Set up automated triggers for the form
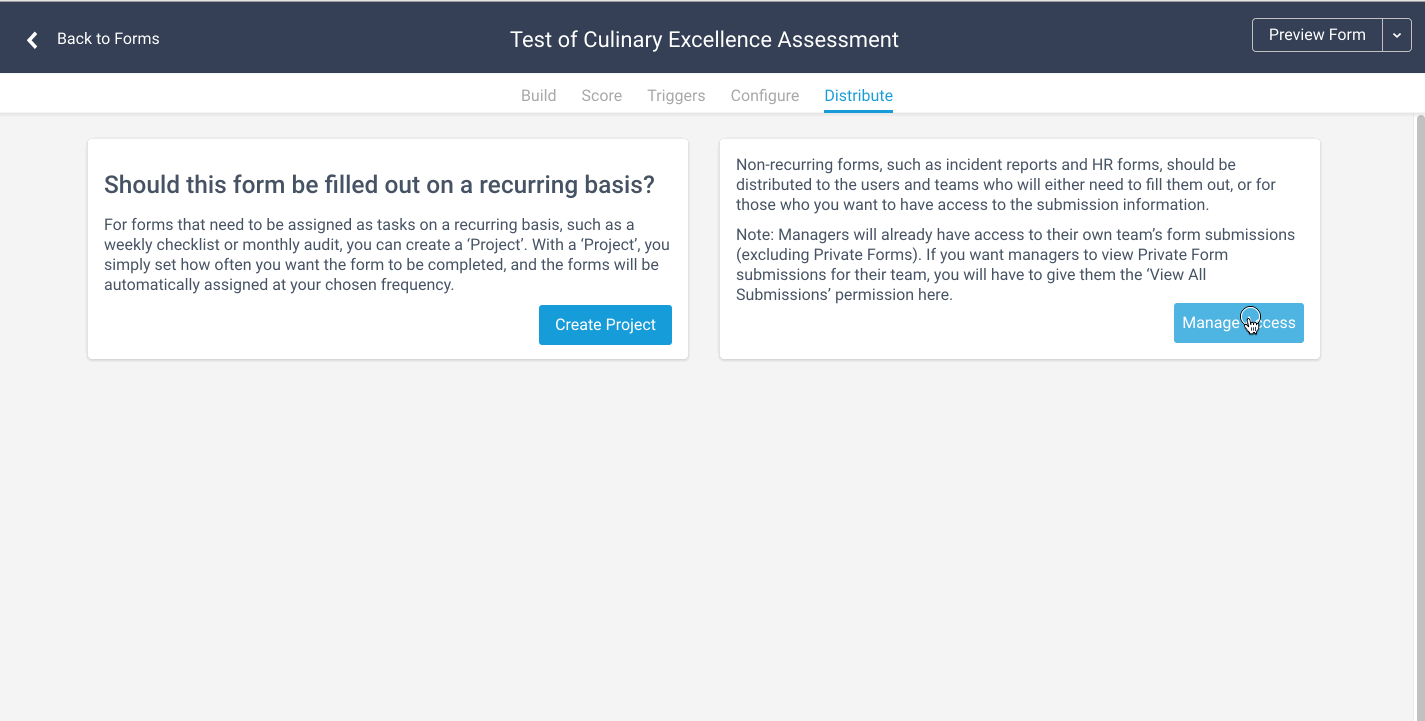The width and height of the screenshot is (1425, 721). [676, 95]
